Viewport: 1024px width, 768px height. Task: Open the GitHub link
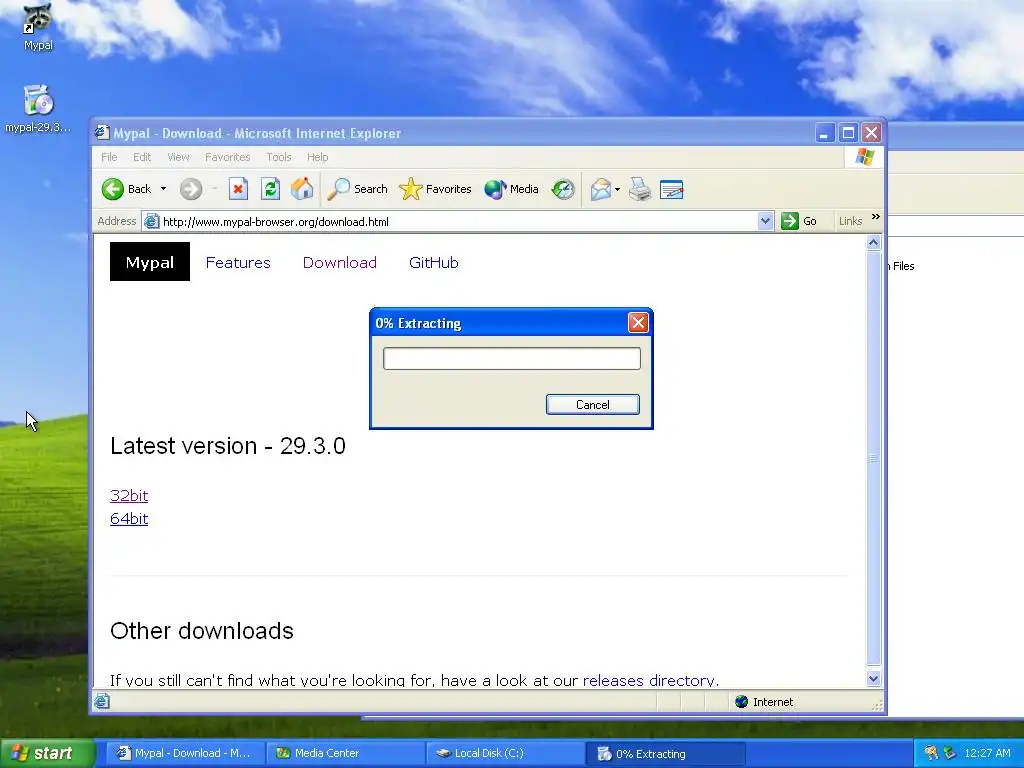click(434, 263)
